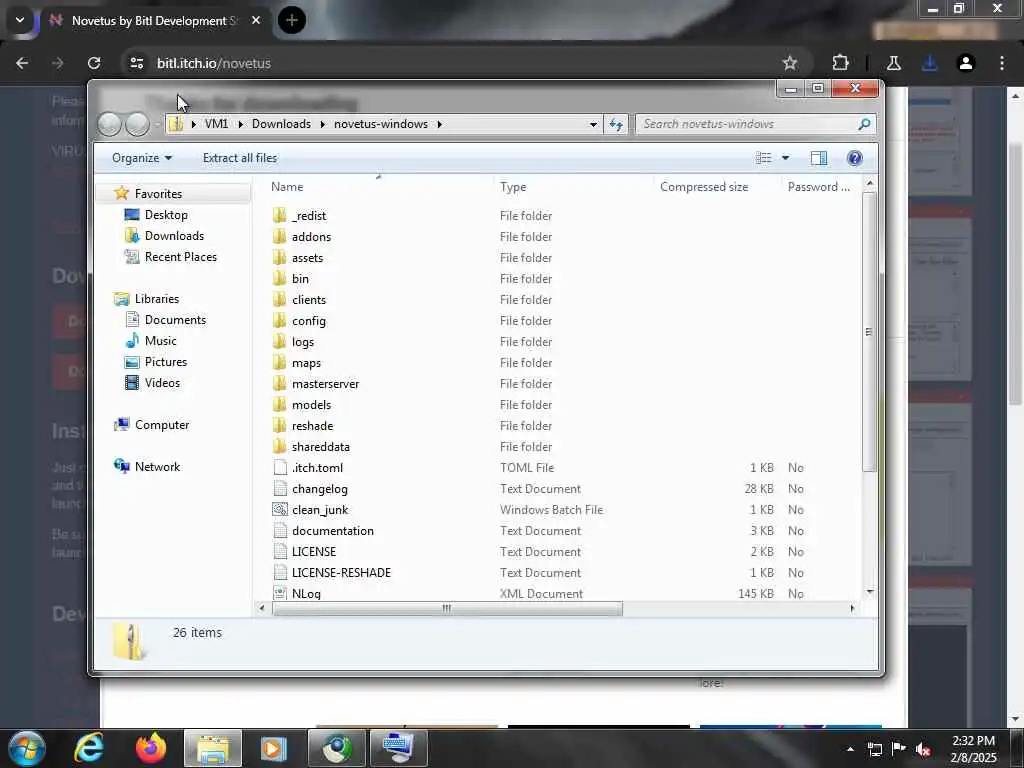Select the Novetus by Bitl Development tab
This screenshot has height=768, width=1024.
155,20
